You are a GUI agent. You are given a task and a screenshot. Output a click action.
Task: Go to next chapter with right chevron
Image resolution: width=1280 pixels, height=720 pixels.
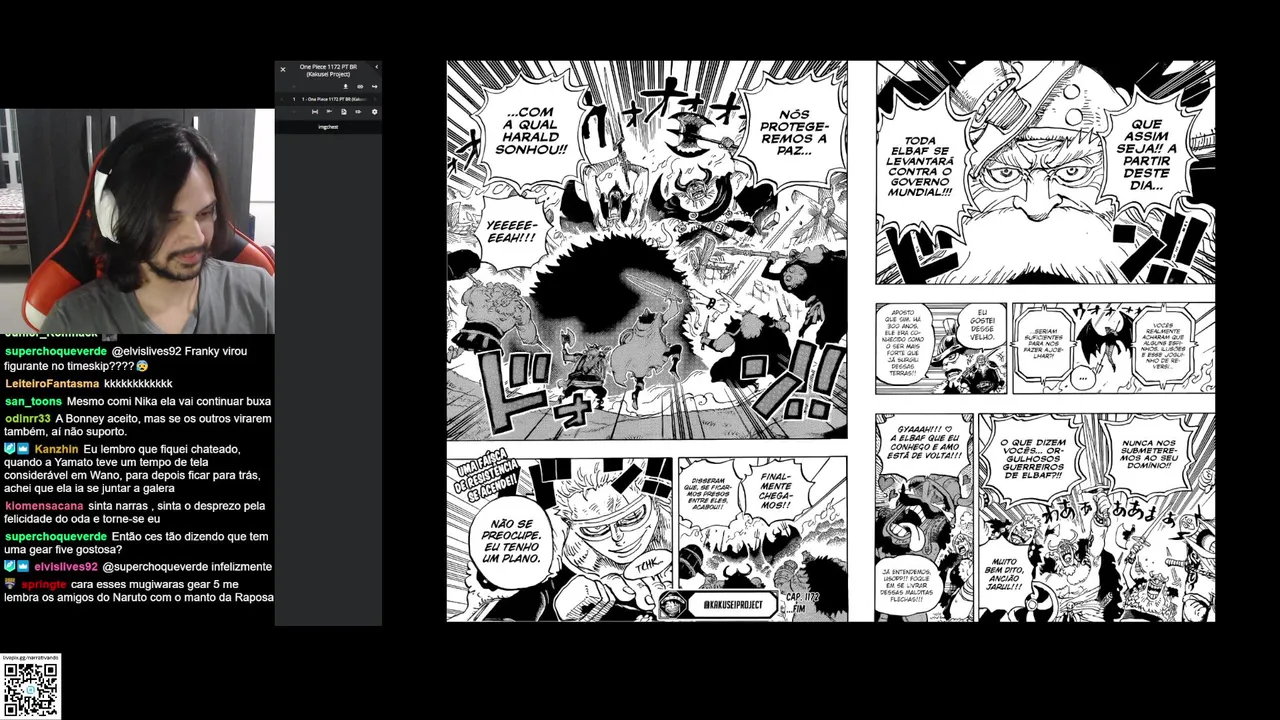click(375, 99)
